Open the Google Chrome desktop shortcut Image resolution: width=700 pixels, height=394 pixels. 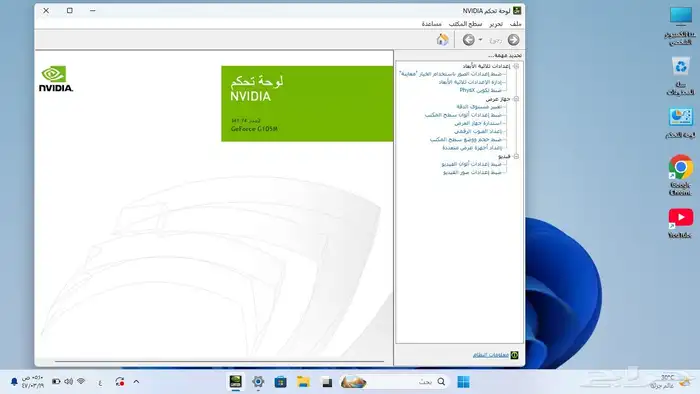tap(680, 175)
